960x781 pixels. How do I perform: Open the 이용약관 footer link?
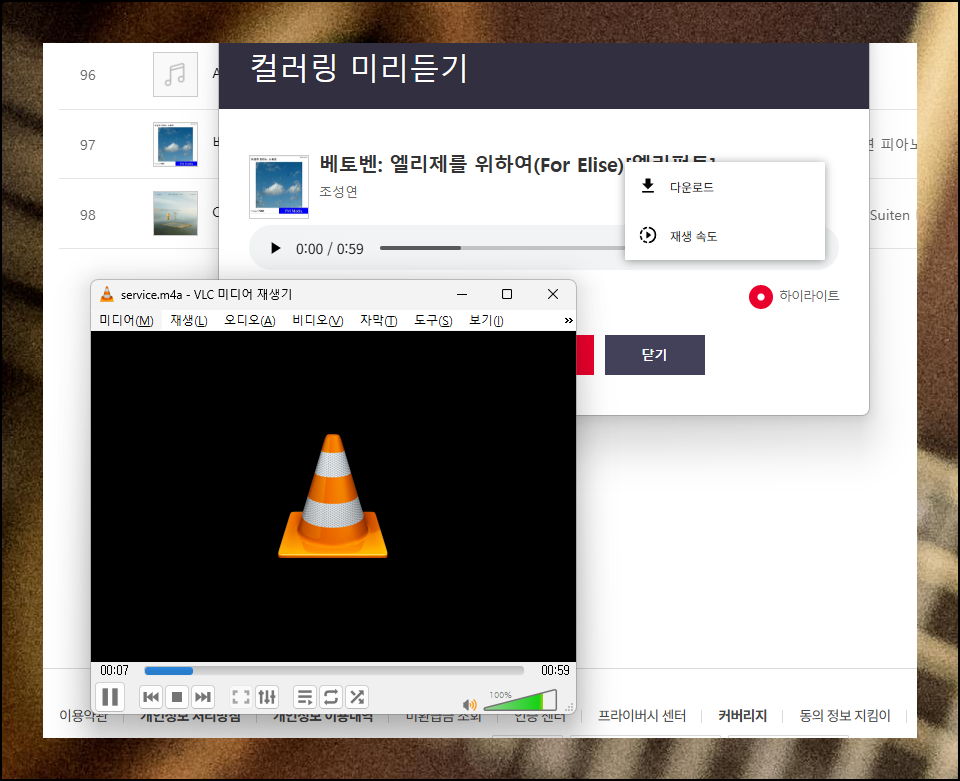(x=83, y=716)
